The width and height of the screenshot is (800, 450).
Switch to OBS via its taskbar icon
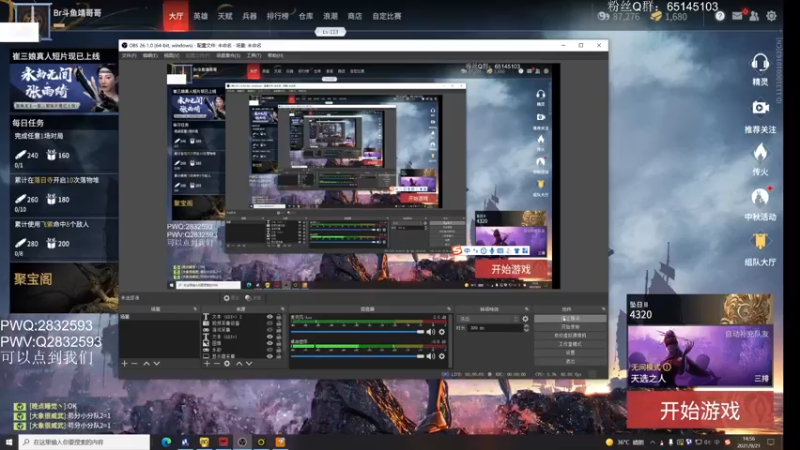click(x=242, y=442)
